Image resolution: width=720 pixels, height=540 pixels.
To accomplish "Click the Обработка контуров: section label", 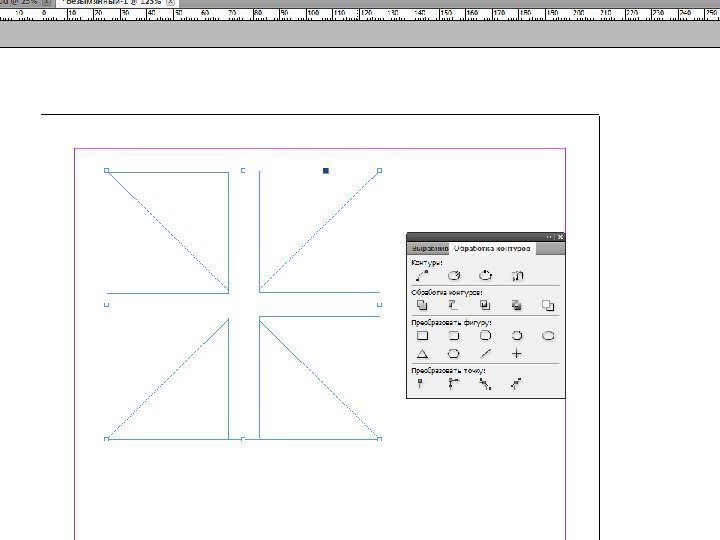I will [x=447, y=292].
